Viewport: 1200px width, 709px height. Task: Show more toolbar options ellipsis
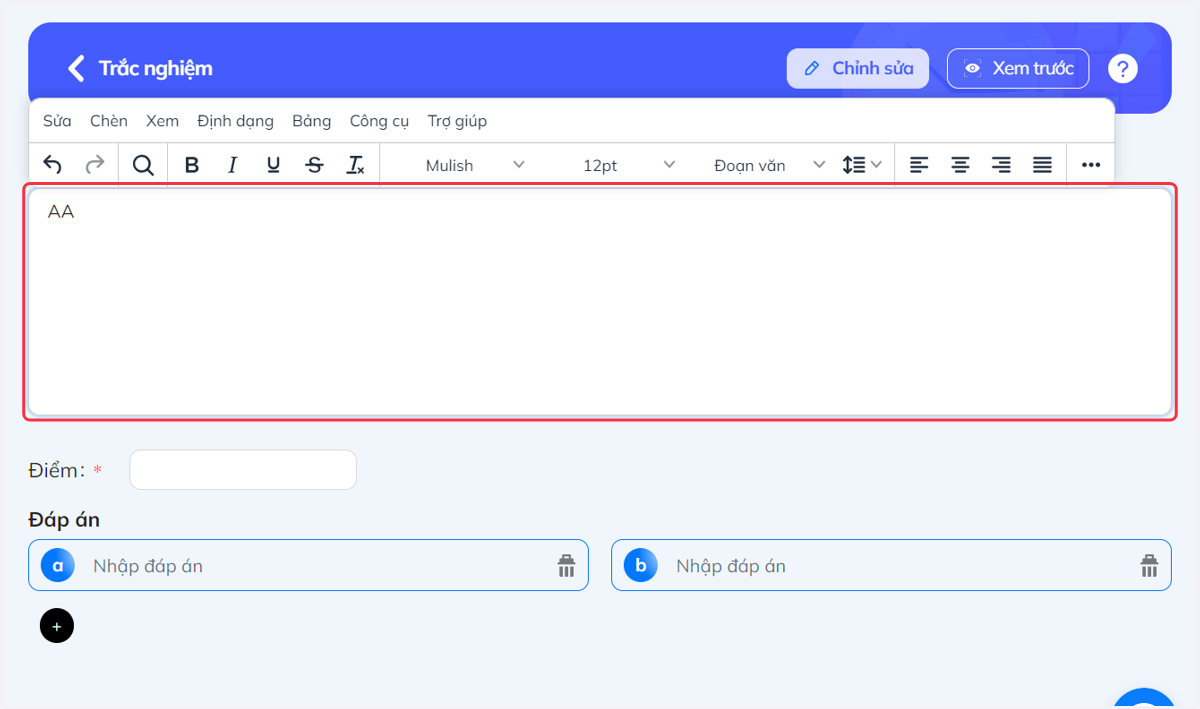point(1091,165)
